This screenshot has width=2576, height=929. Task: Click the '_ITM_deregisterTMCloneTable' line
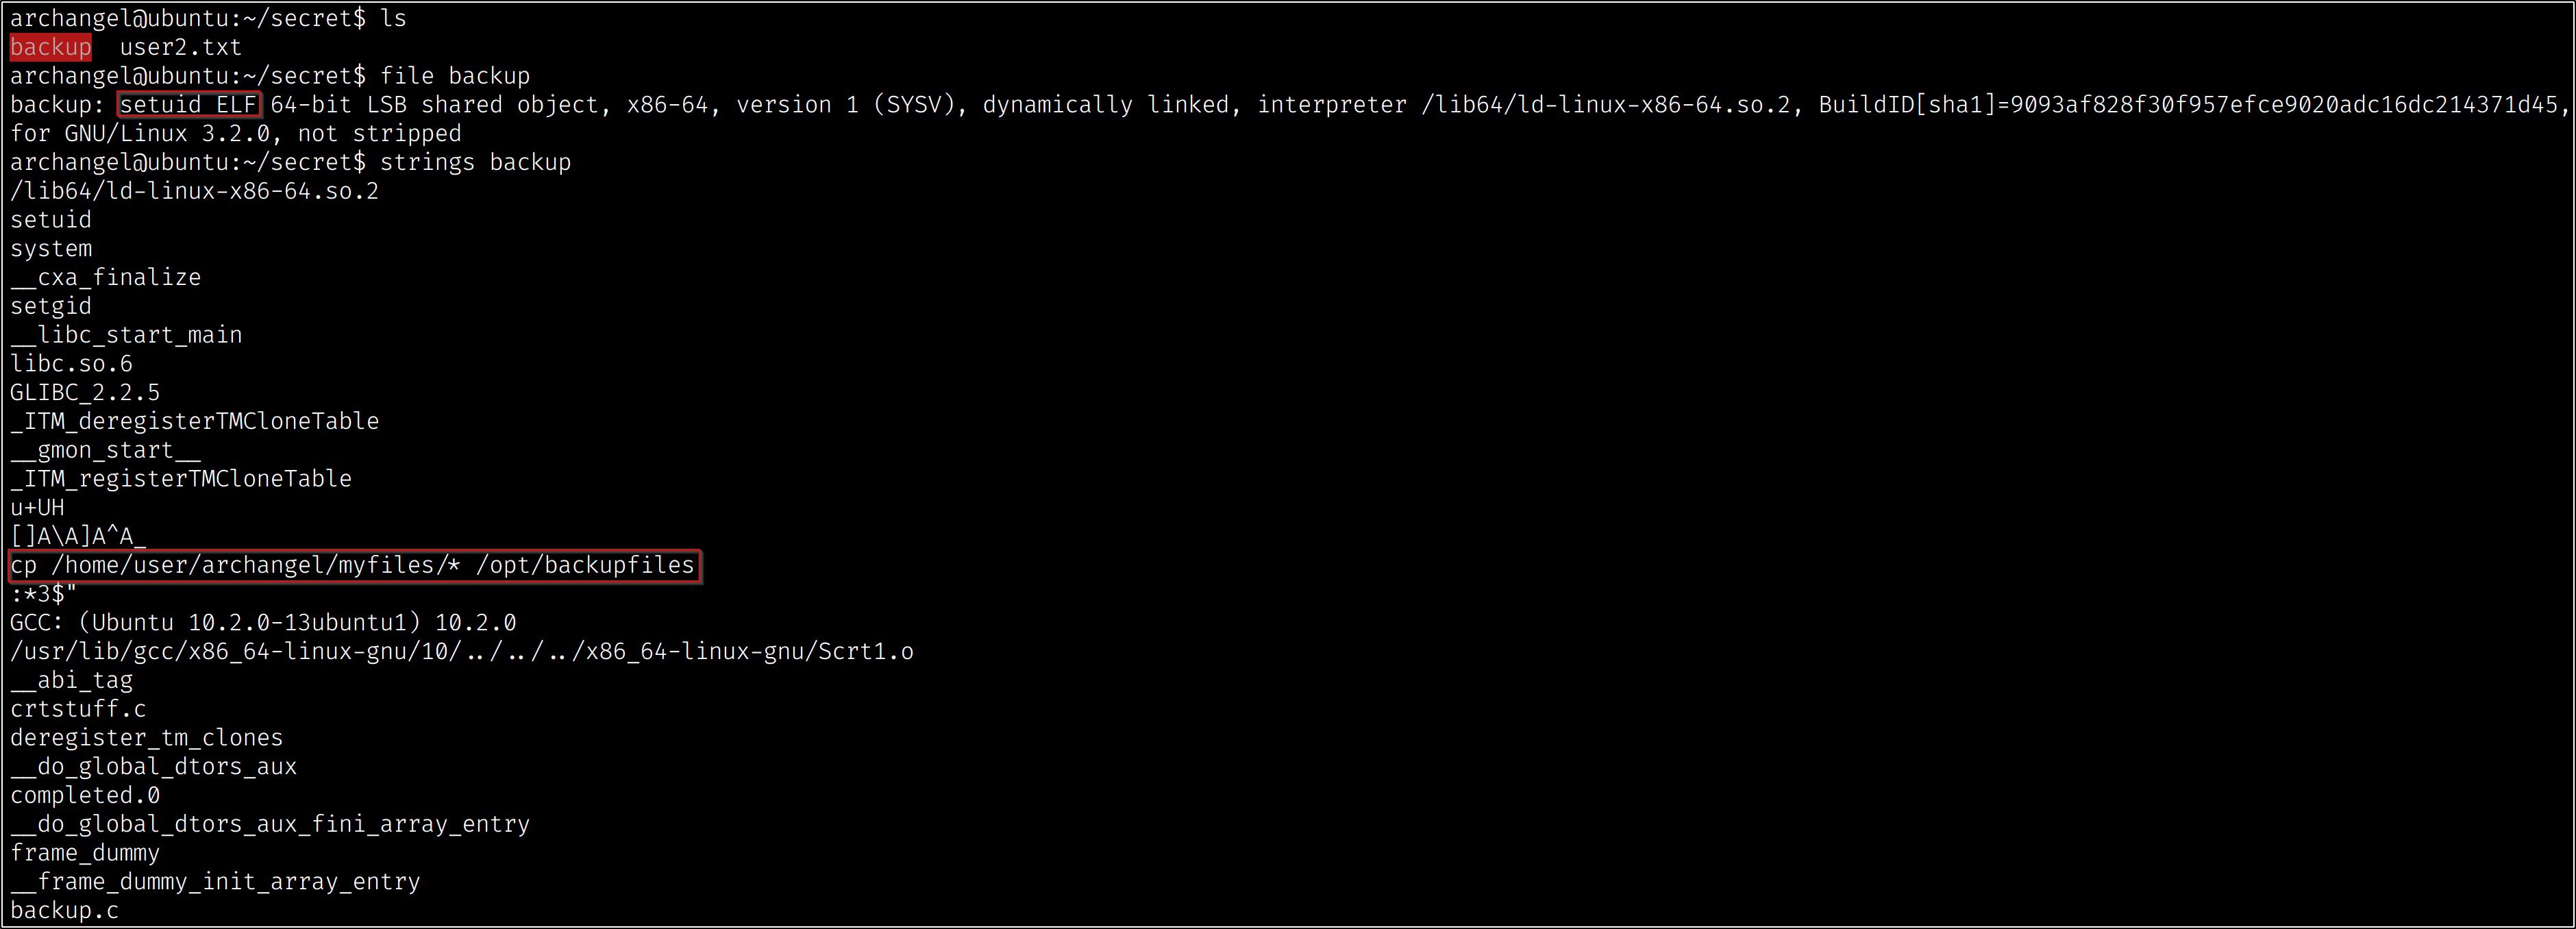tap(194, 421)
